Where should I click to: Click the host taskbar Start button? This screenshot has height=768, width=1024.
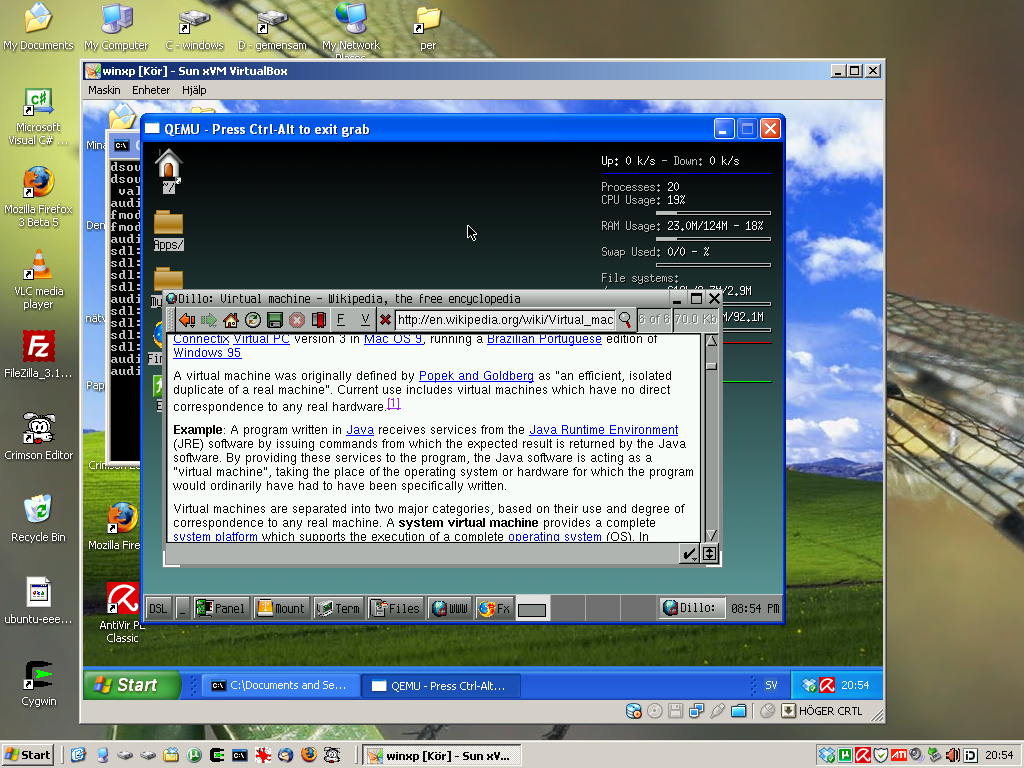point(27,756)
